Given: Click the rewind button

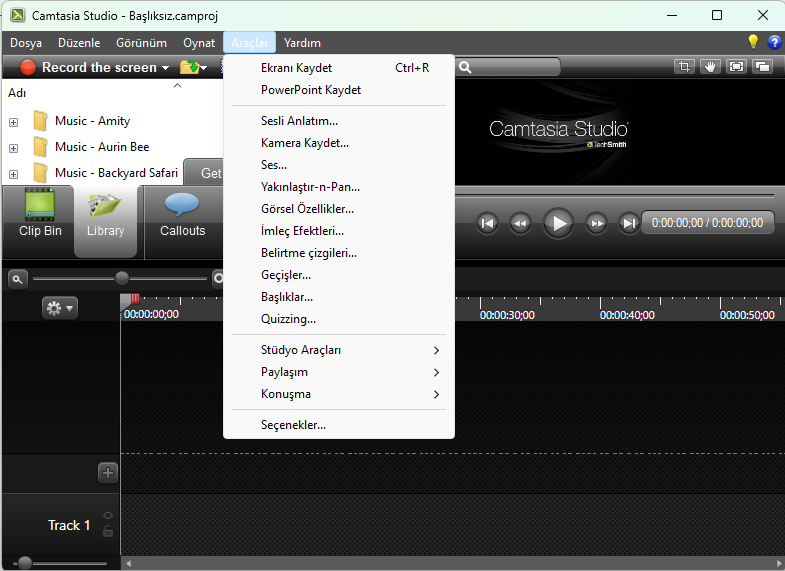Looking at the screenshot, I should 520,223.
